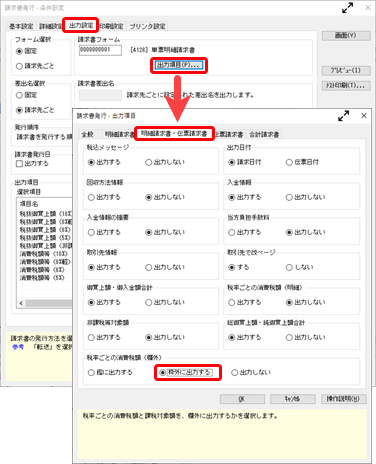The width and height of the screenshot is (376, 464).
Task: Click the resize arrows icon in 条件設定 window
Action: [348, 8]
